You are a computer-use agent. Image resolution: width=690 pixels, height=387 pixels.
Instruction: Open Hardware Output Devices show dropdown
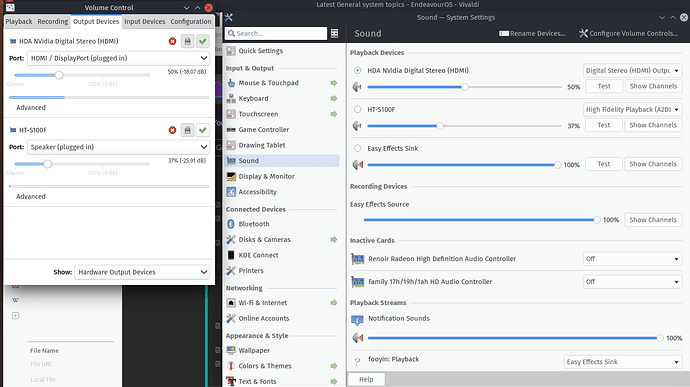point(142,272)
